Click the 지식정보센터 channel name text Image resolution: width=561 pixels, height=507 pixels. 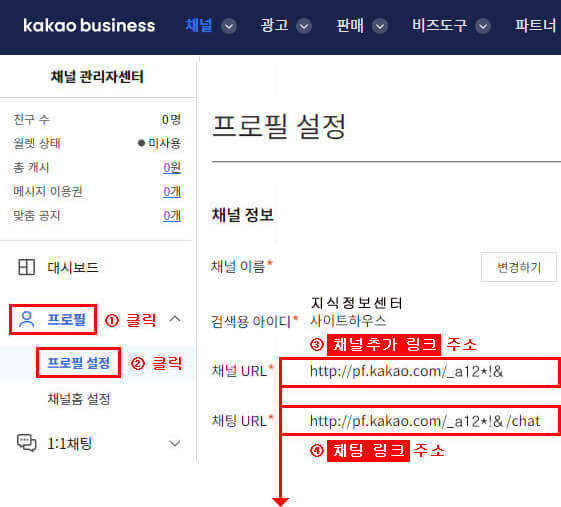pos(357,303)
